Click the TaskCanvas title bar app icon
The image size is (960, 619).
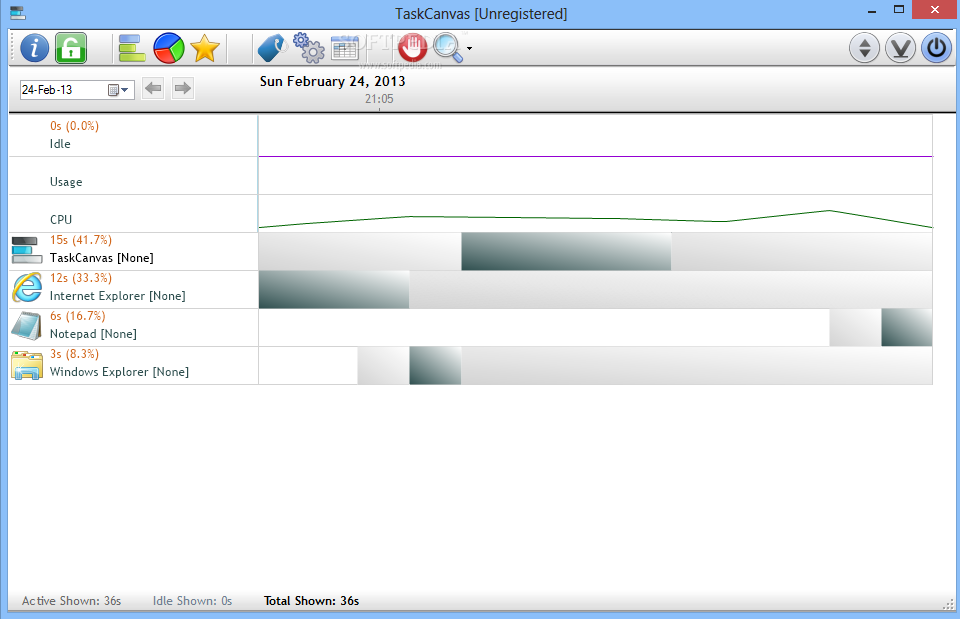click(x=18, y=13)
